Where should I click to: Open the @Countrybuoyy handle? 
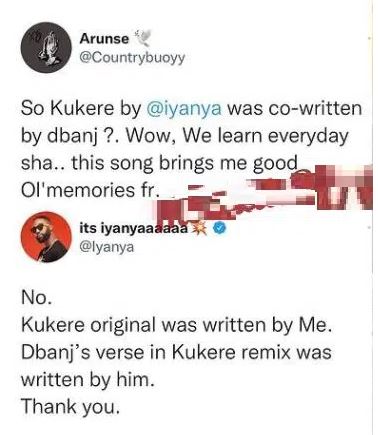pos(132,58)
